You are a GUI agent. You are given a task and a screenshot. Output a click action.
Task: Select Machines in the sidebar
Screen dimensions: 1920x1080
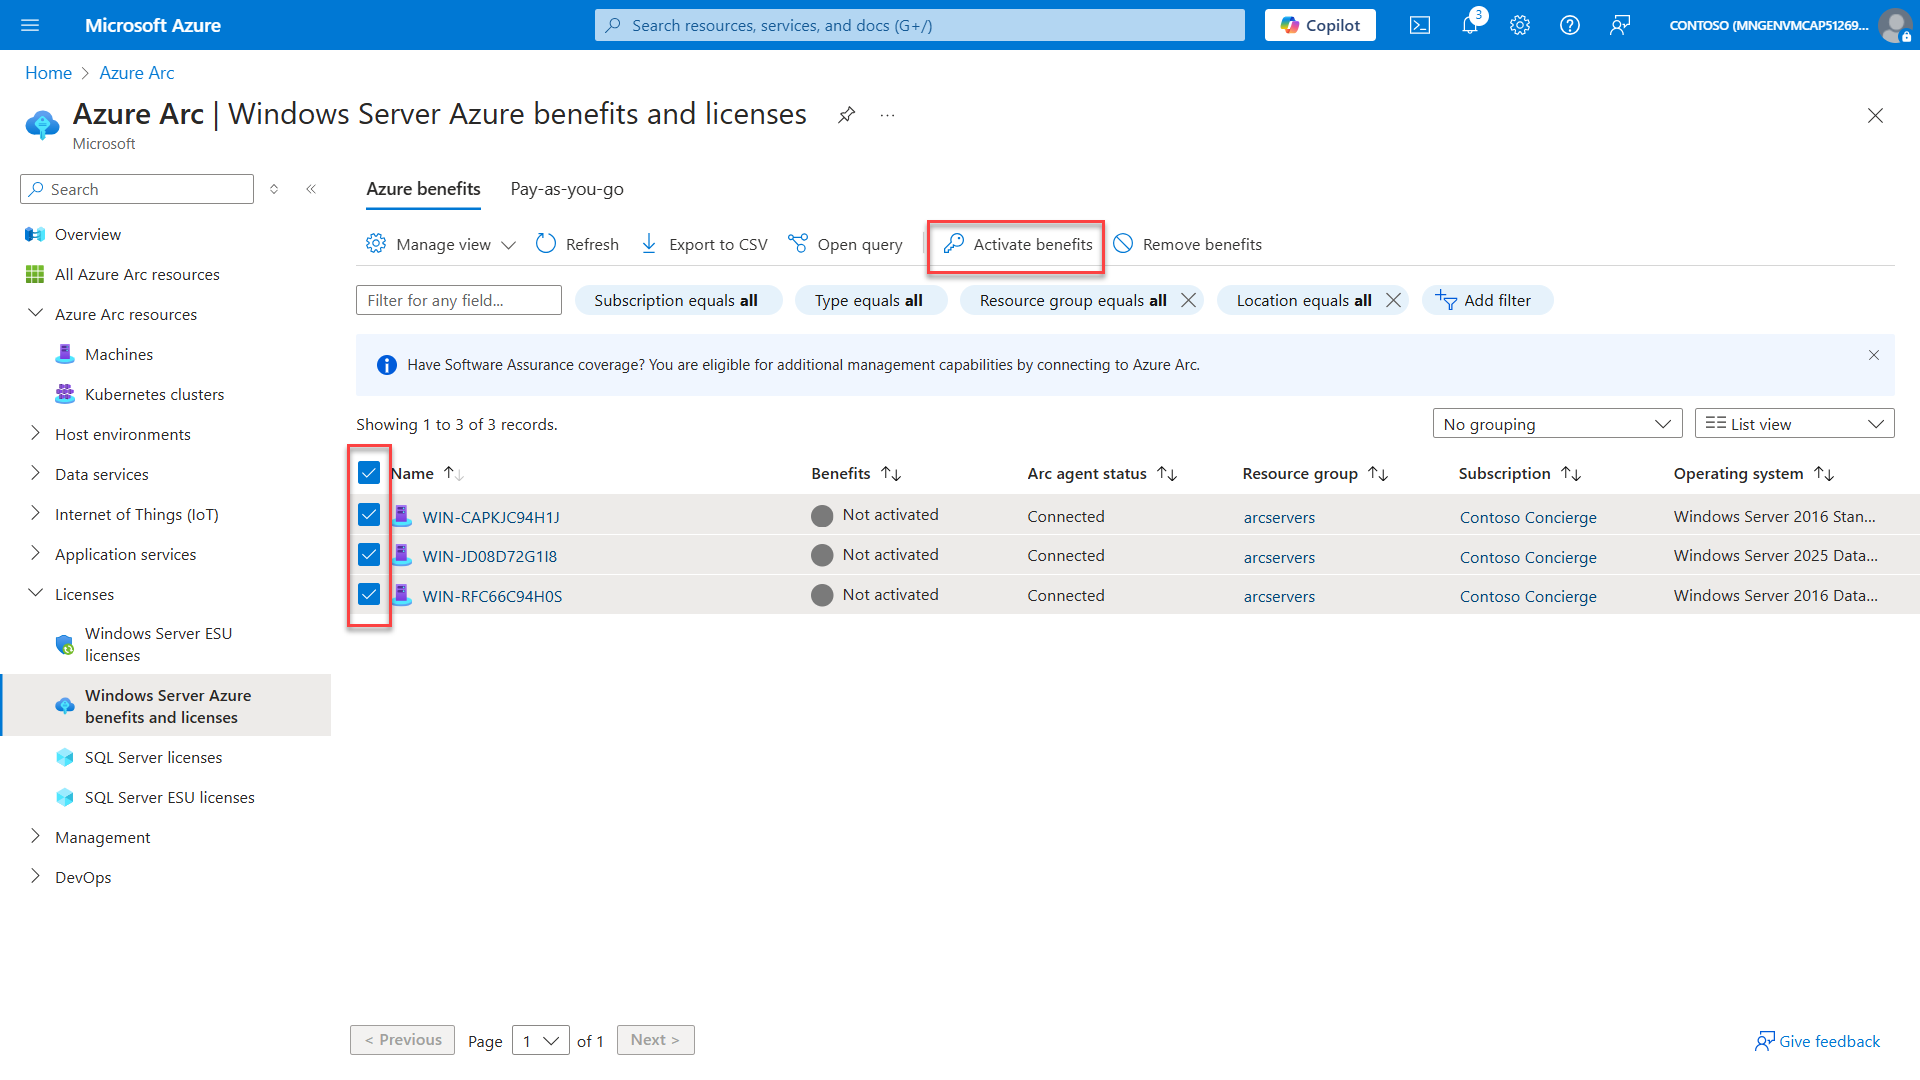tap(119, 353)
